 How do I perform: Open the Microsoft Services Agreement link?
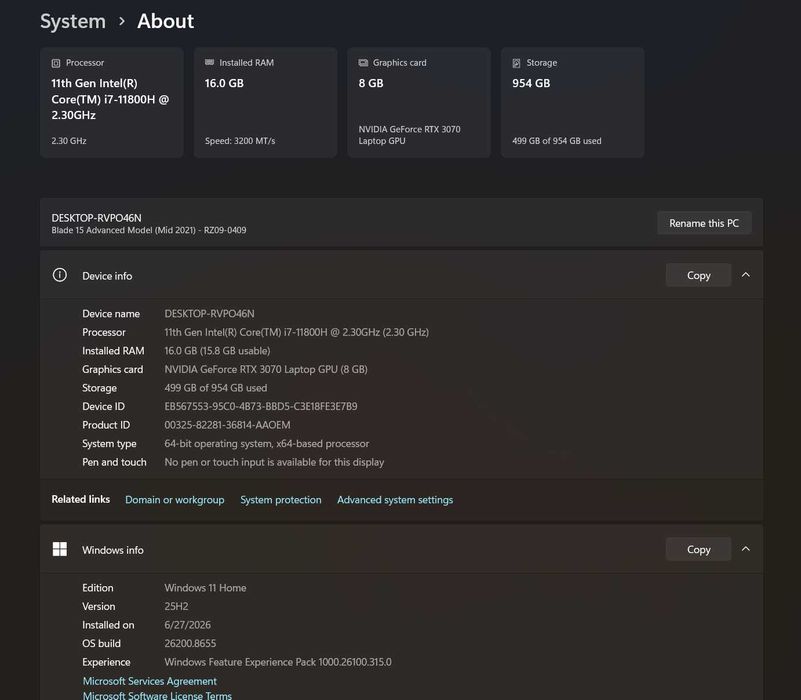pyautogui.click(x=150, y=681)
